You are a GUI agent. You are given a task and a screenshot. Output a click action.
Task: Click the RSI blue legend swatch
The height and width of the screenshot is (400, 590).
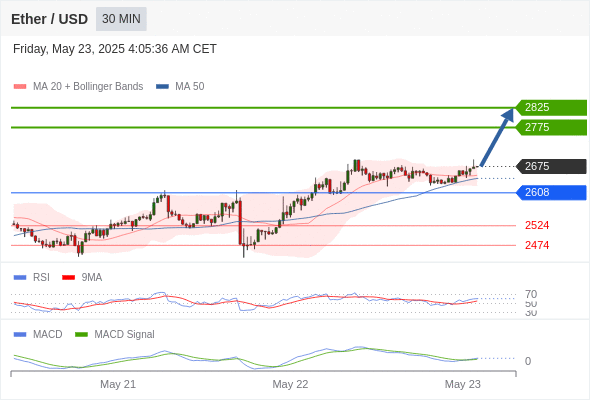pyautogui.click(x=20, y=278)
